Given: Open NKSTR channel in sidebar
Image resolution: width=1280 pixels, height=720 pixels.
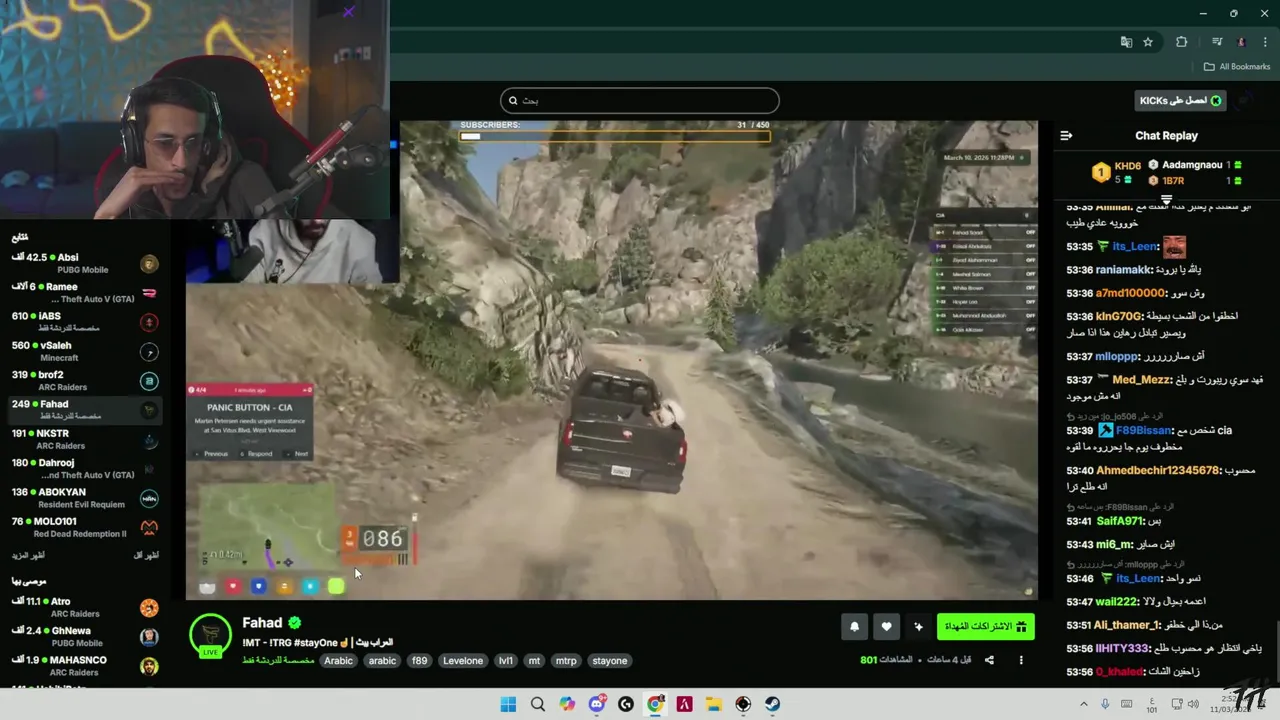Looking at the screenshot, I should point(84,440).
